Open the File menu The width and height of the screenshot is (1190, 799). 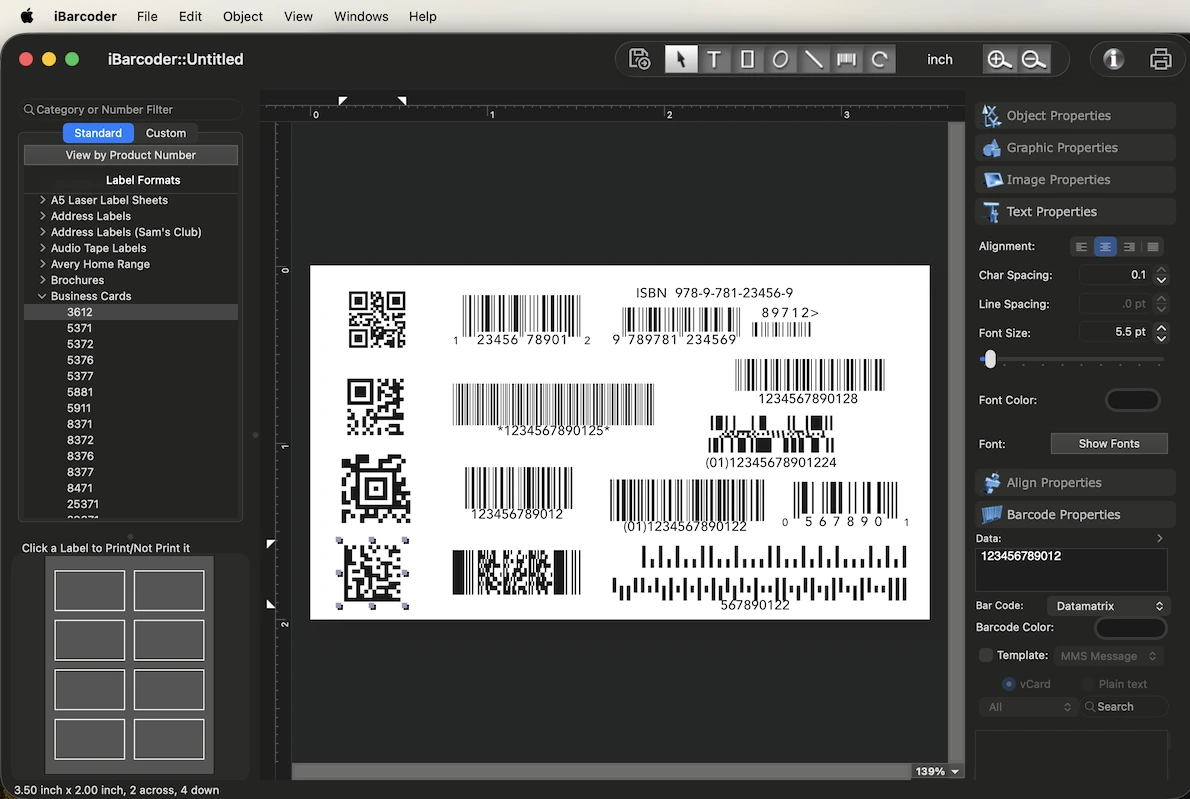(x=147, y=16)
